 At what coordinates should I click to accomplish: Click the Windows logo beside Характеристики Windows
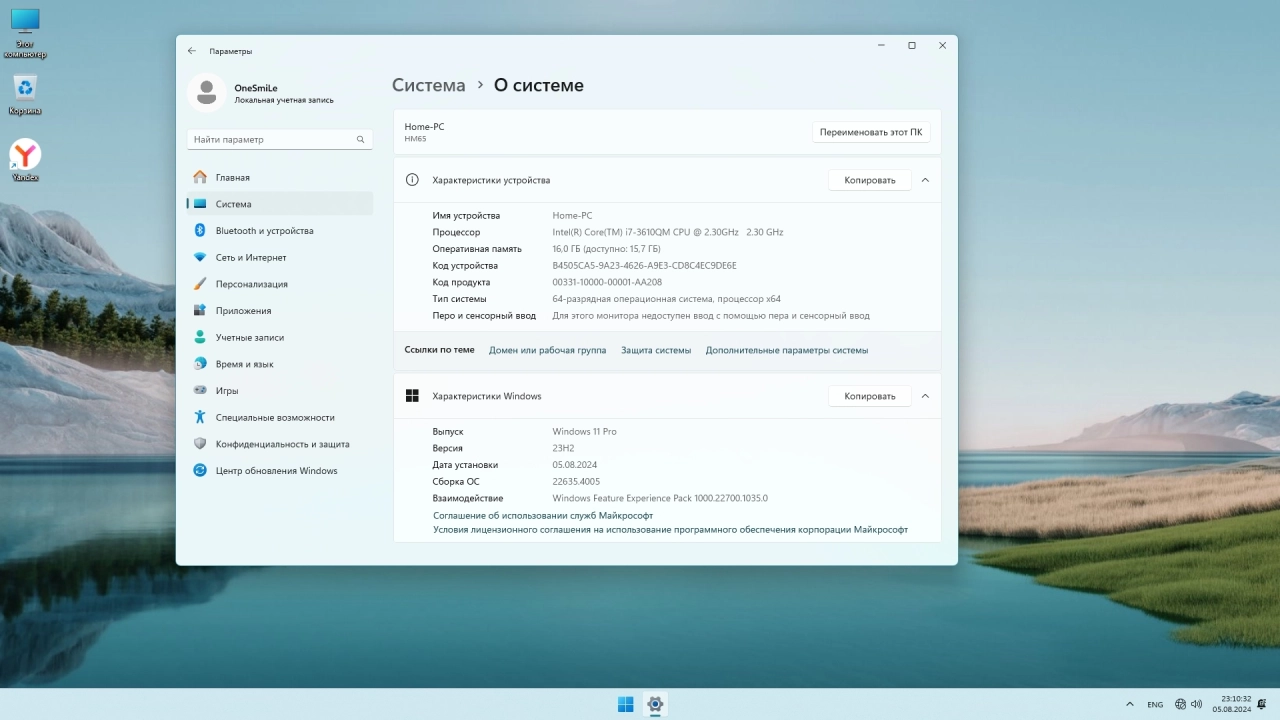[412, 396]
